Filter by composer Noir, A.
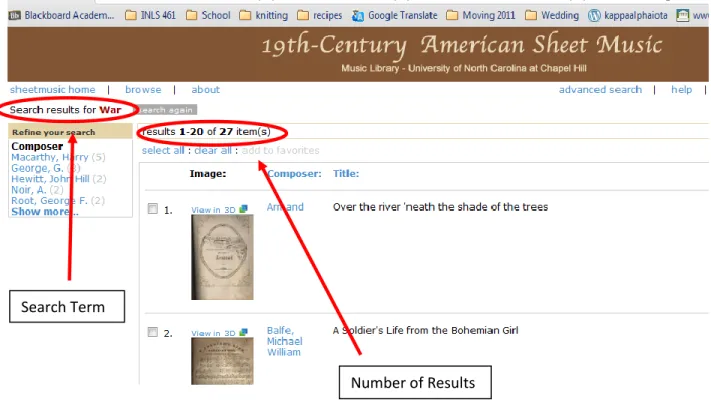This screenshot has width=711, height=408. (29, 190)
